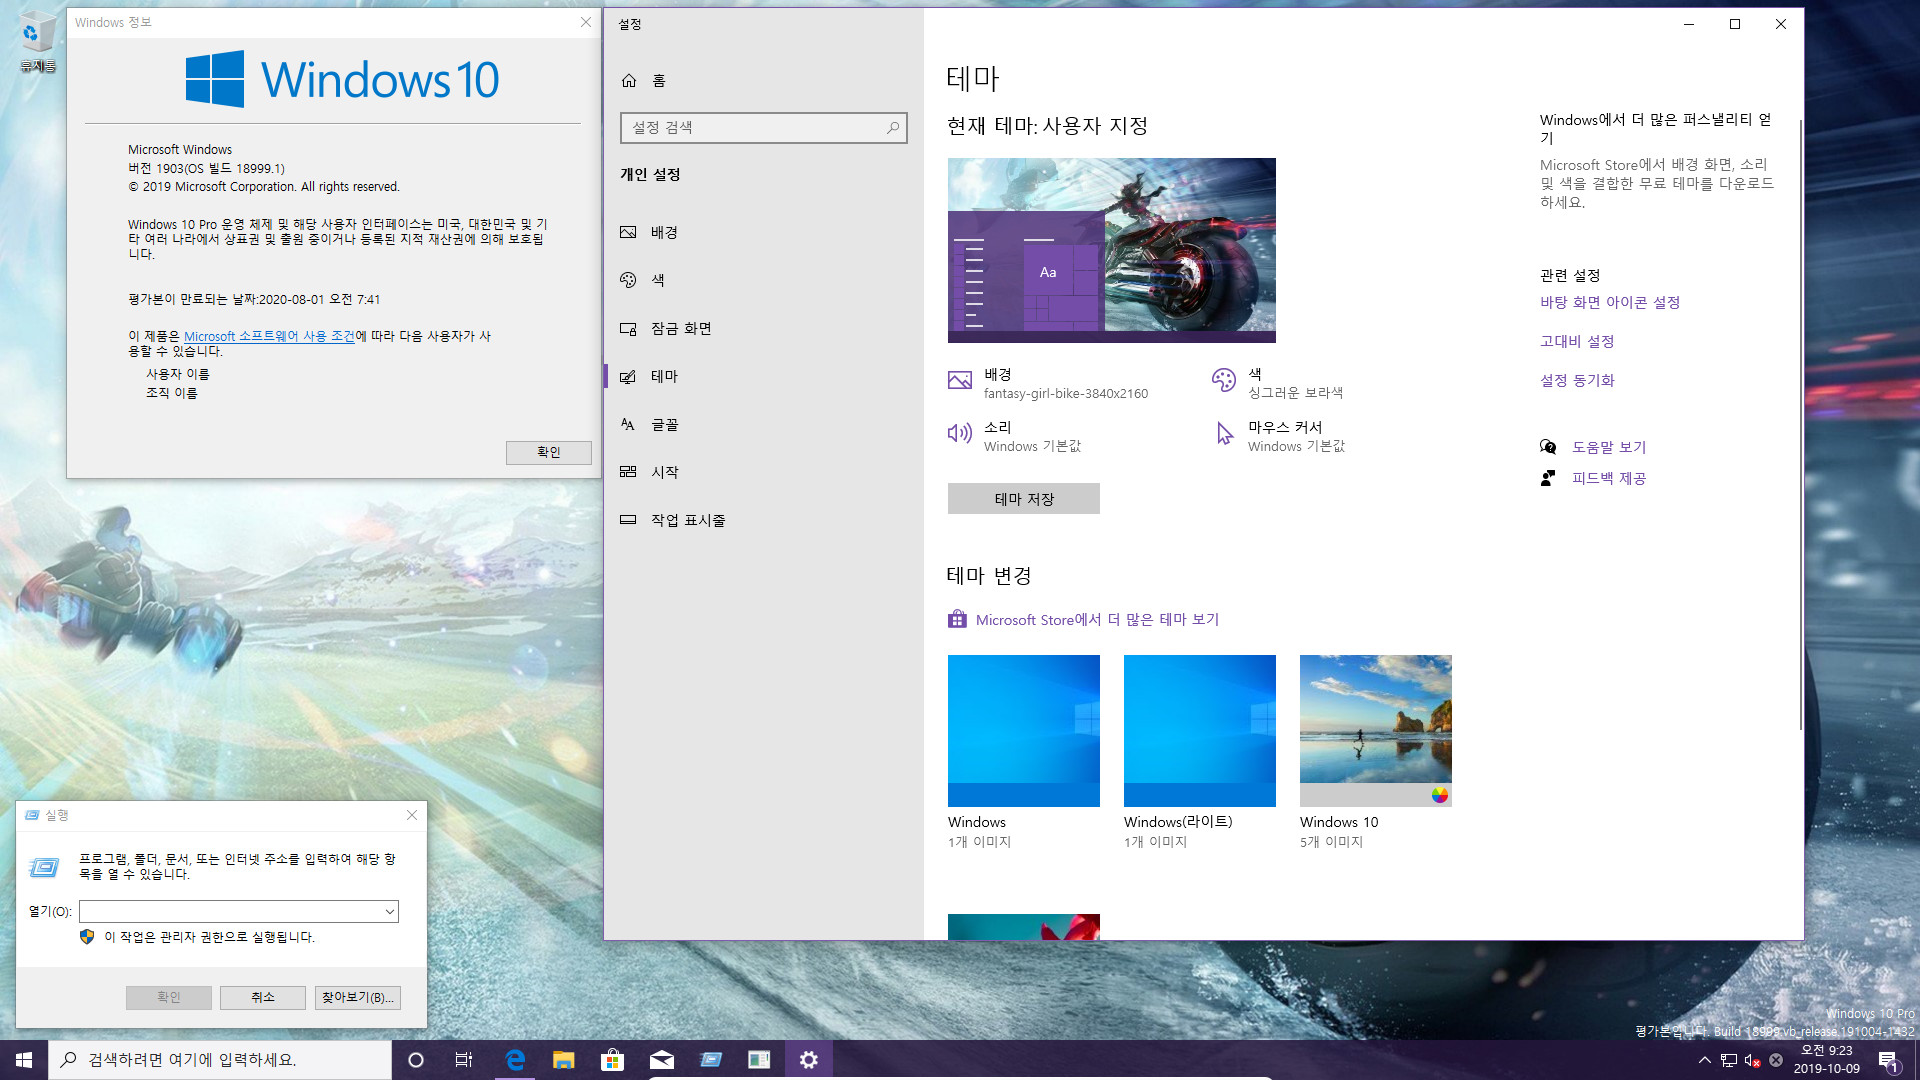Click the 배경 picture icon under current theme

(x=960, y=380)
